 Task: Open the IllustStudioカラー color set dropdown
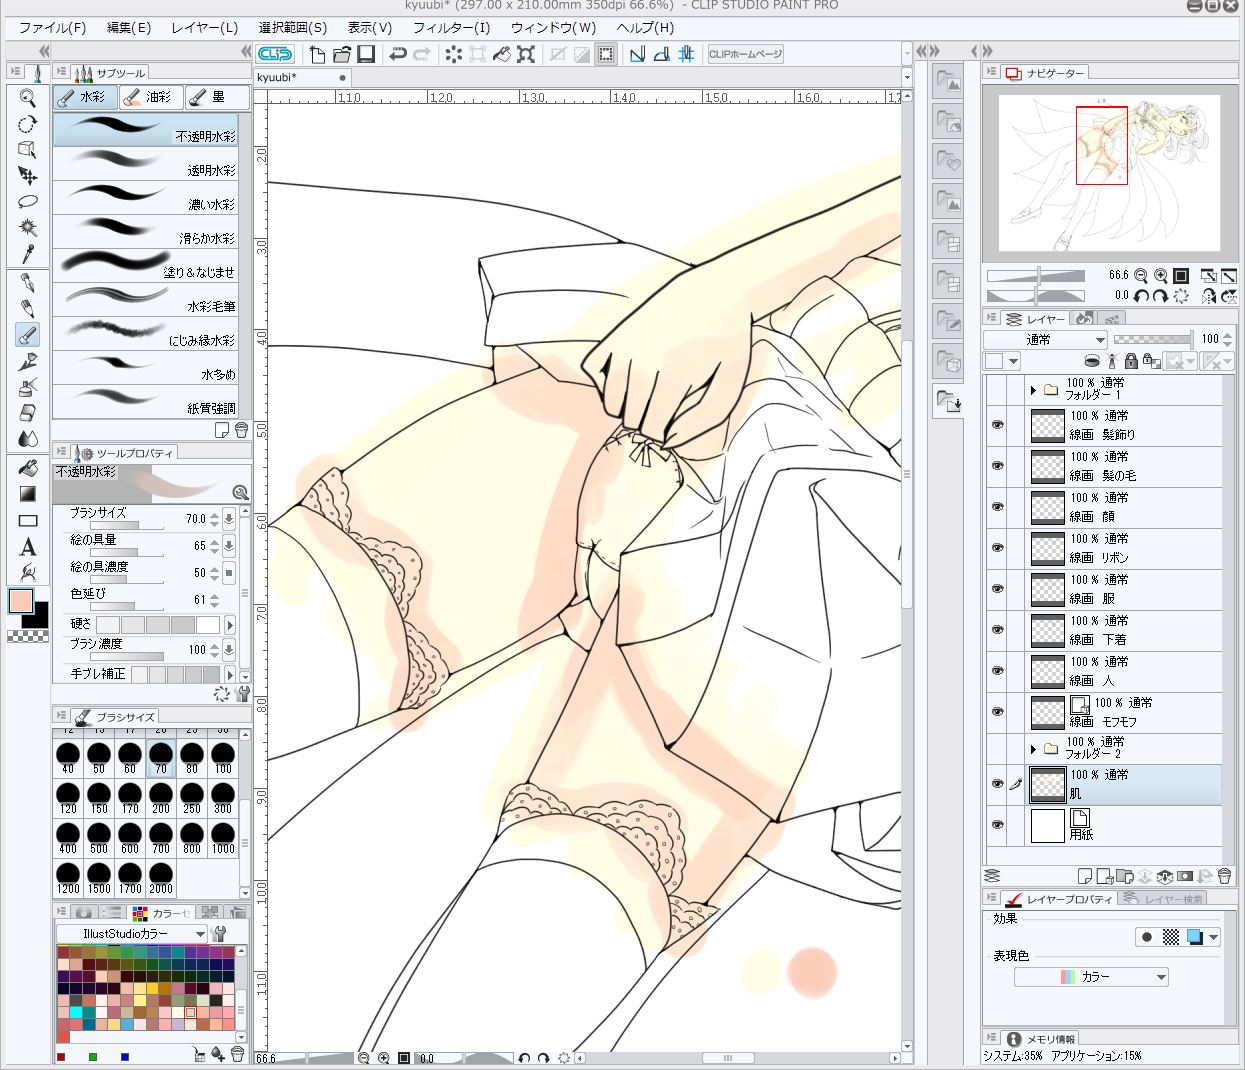point(131,933)
